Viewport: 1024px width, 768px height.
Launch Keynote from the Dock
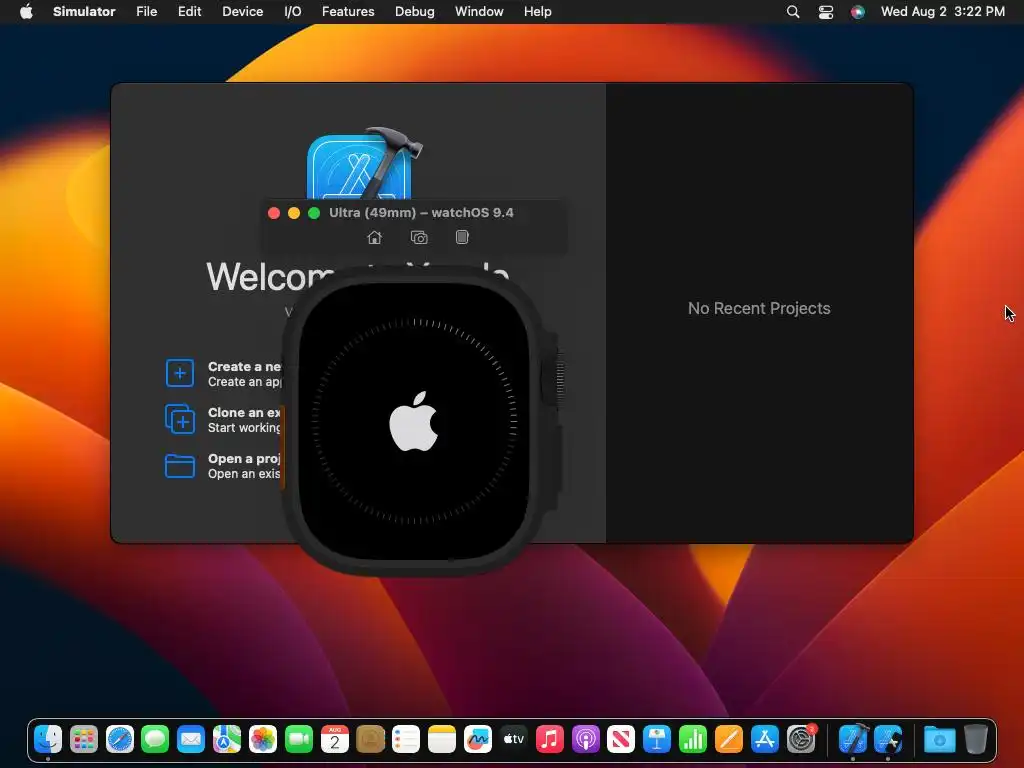[x=656, y=739]
